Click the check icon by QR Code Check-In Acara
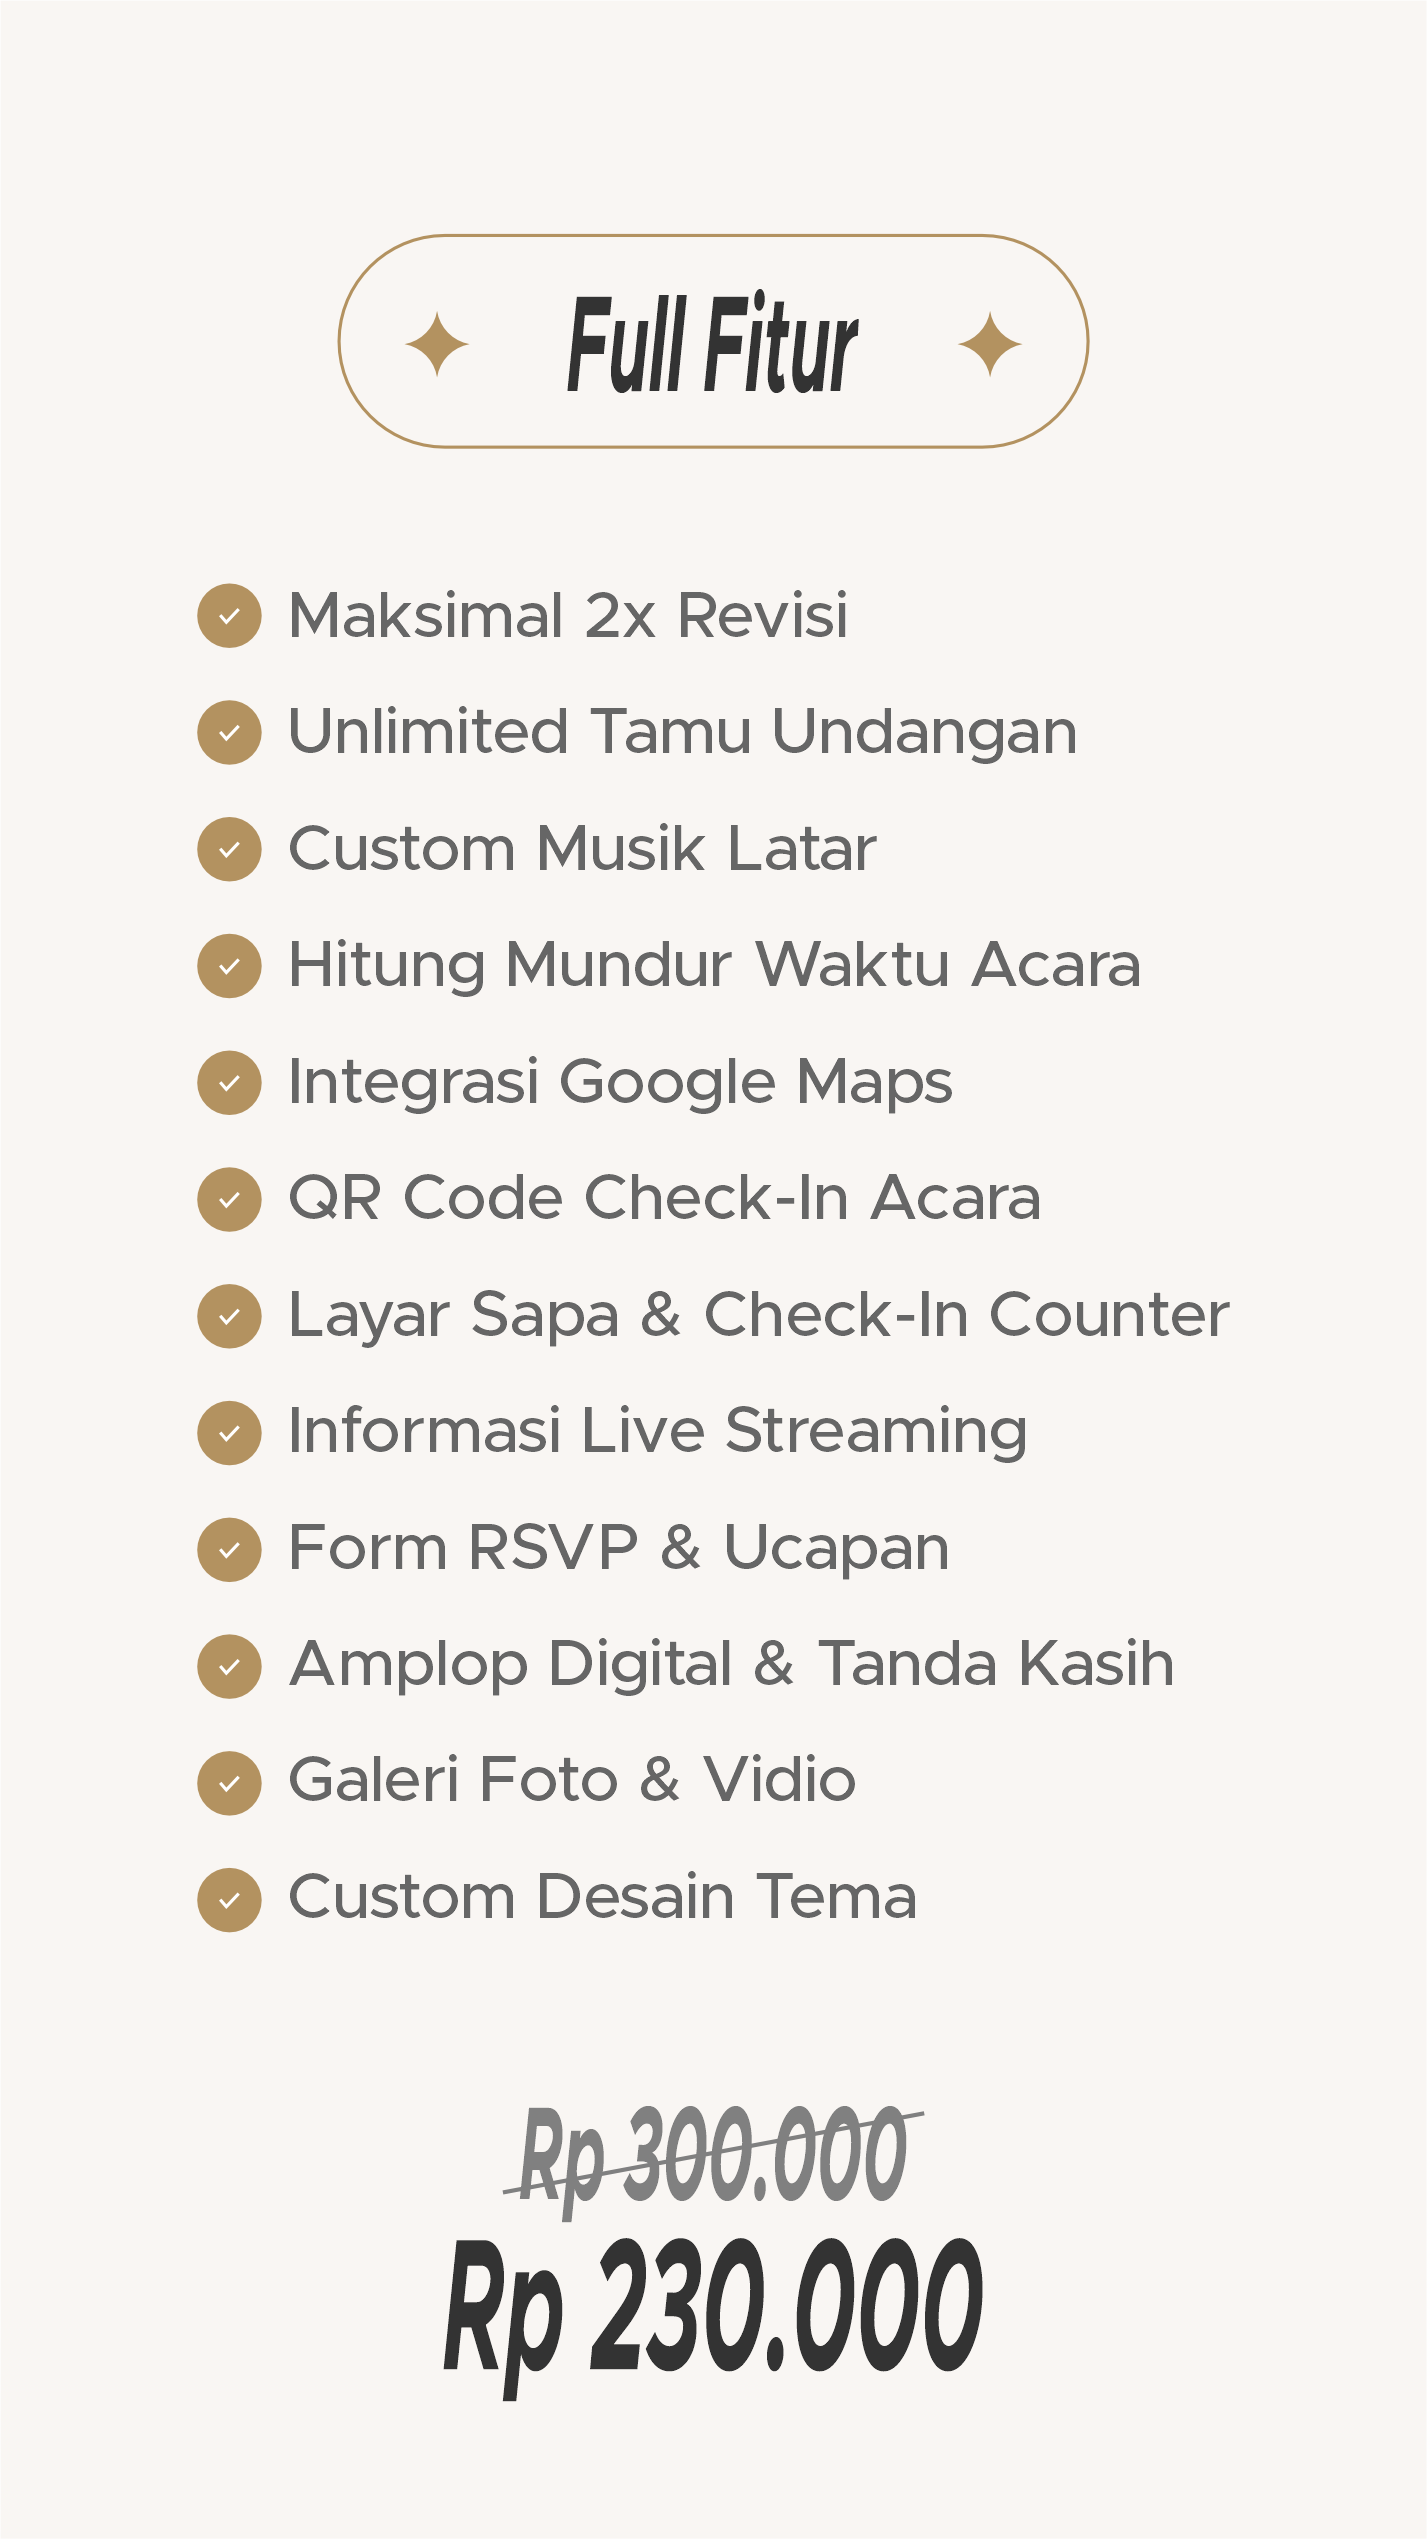This screenshot has width=1427, height=2539. (229, 1199)
